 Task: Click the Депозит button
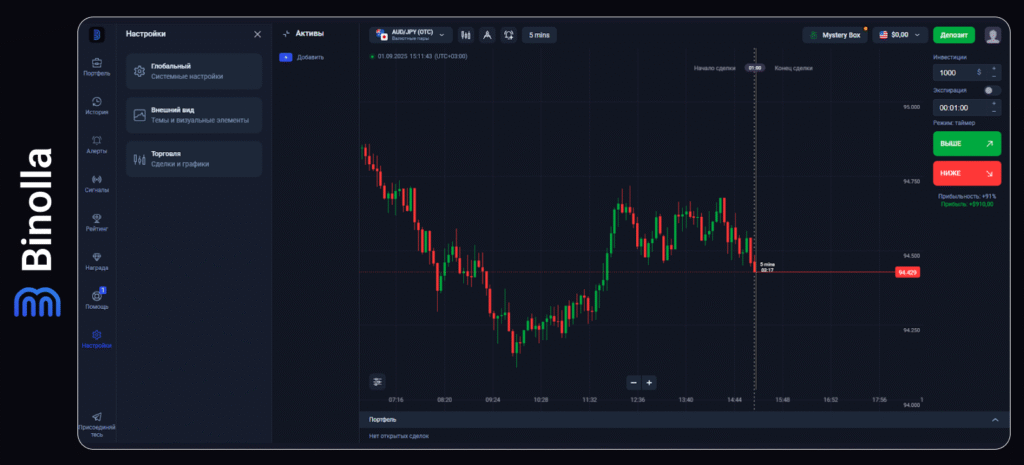pos(953,35)
